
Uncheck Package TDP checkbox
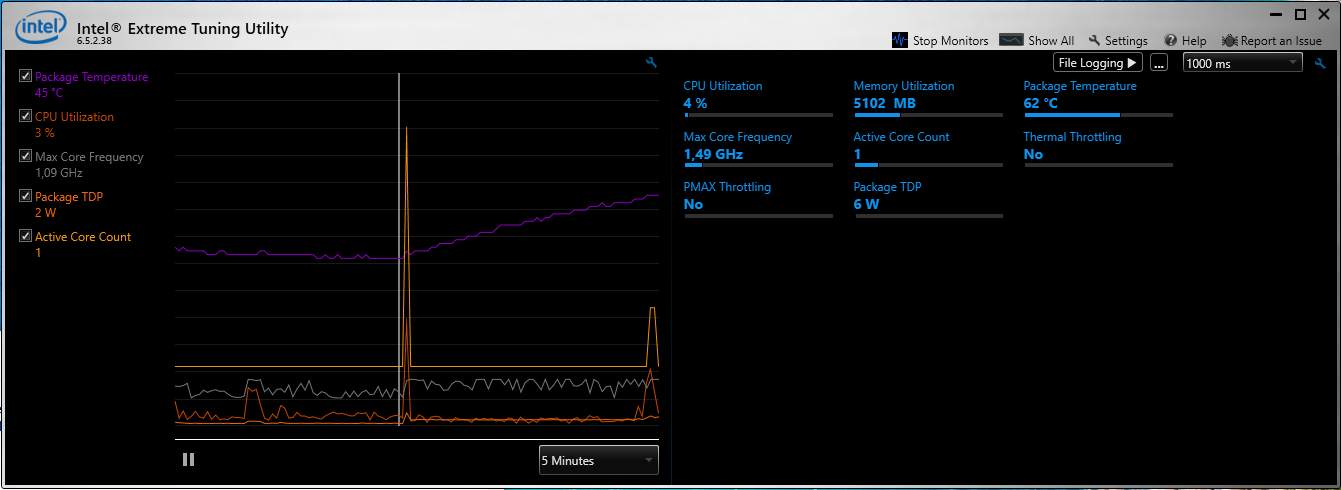click(26, 196)
